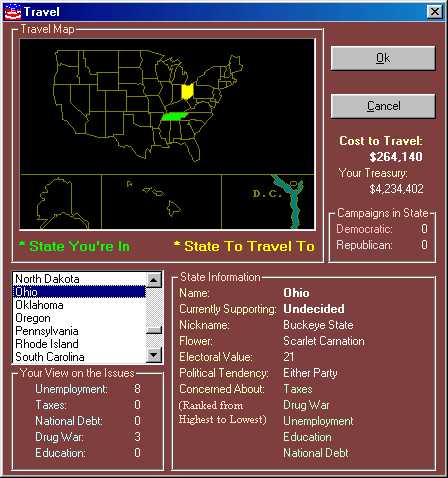The width and height of the screenshot is (448, 478).
Task: Click the D.C. river inset graphic
Action: point(290,201)
